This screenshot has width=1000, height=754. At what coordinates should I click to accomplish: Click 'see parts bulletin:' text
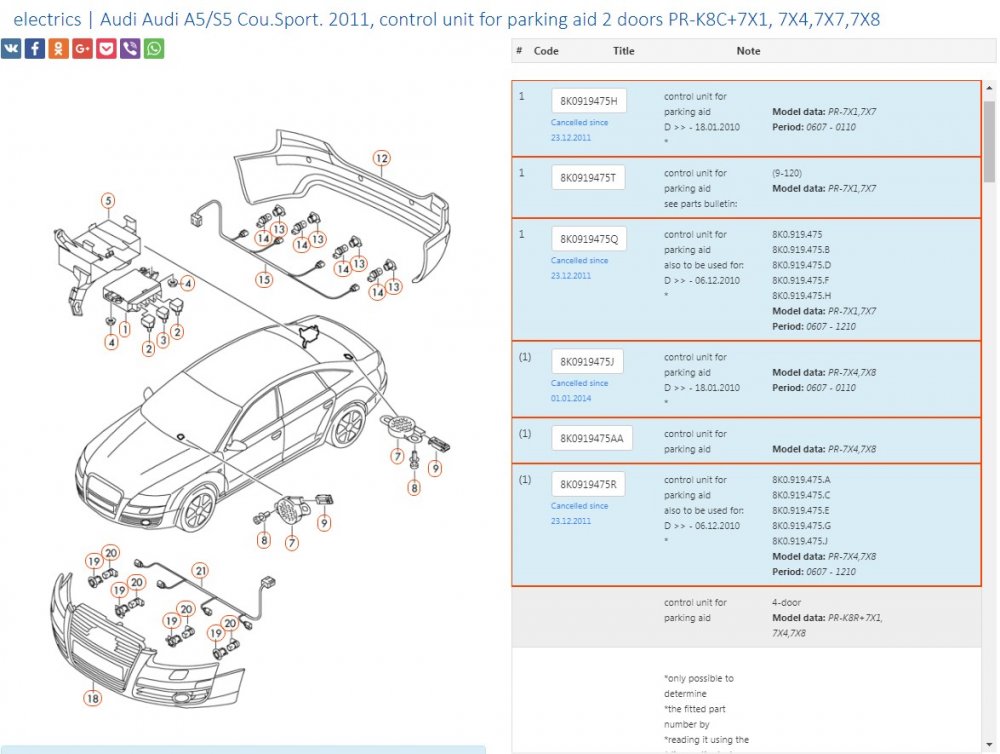click(700, 203)
